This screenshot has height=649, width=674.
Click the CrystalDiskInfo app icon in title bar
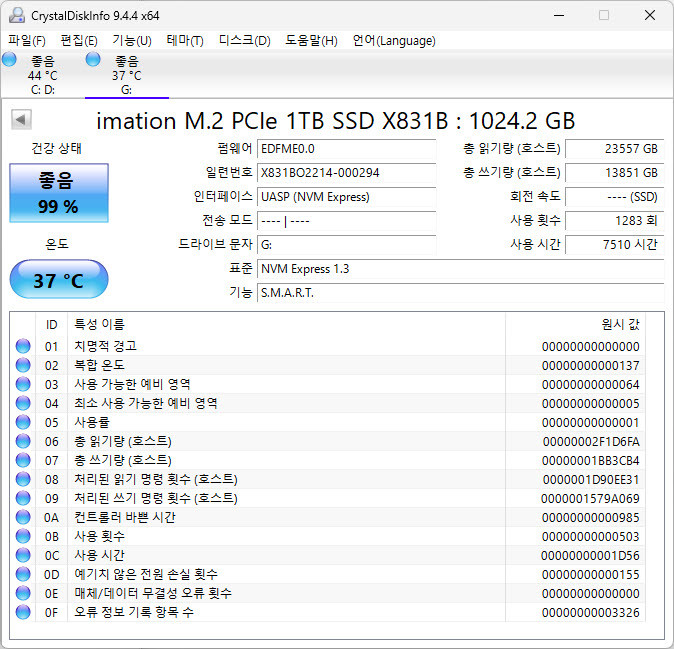[x=17, y=15]
